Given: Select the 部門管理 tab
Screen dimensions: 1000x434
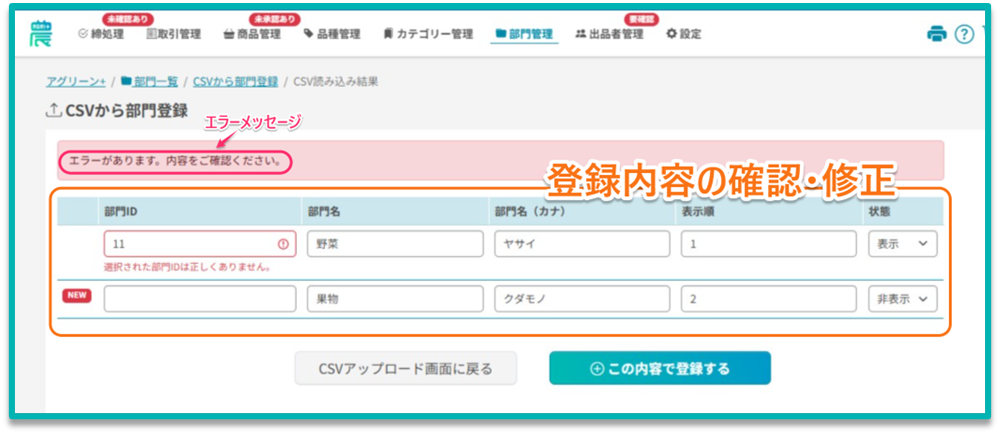Looking at the screenshot, I should pos(524,34).
